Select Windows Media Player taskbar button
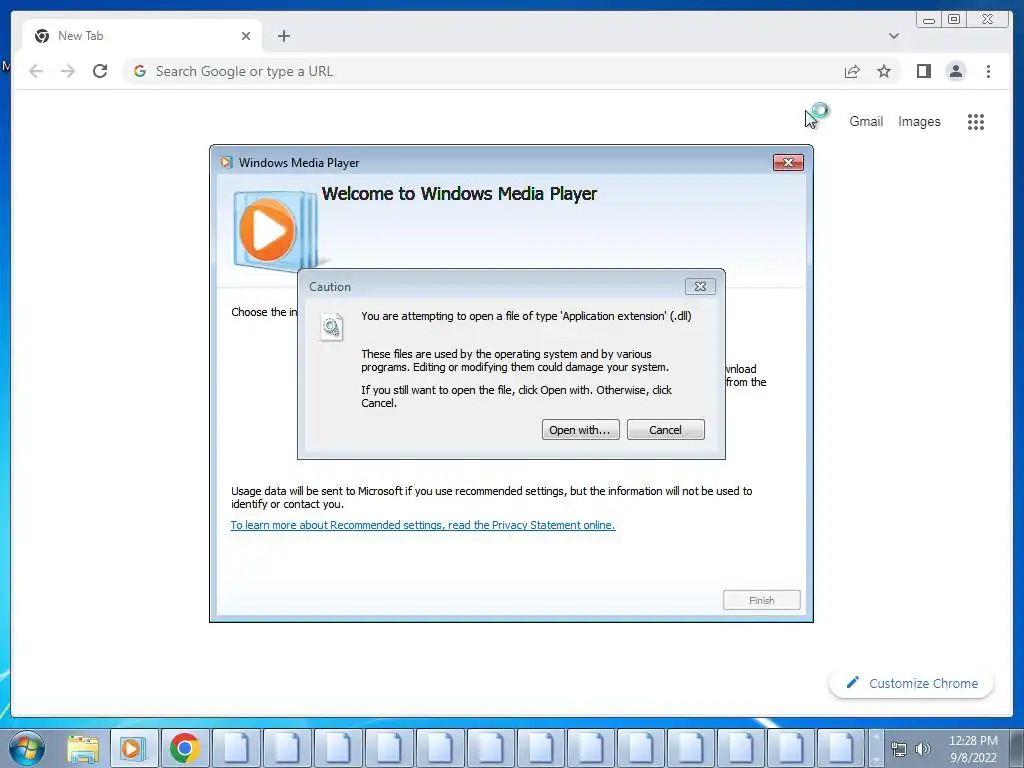Viewport: 1024px width, 768px height. [133, 748]
